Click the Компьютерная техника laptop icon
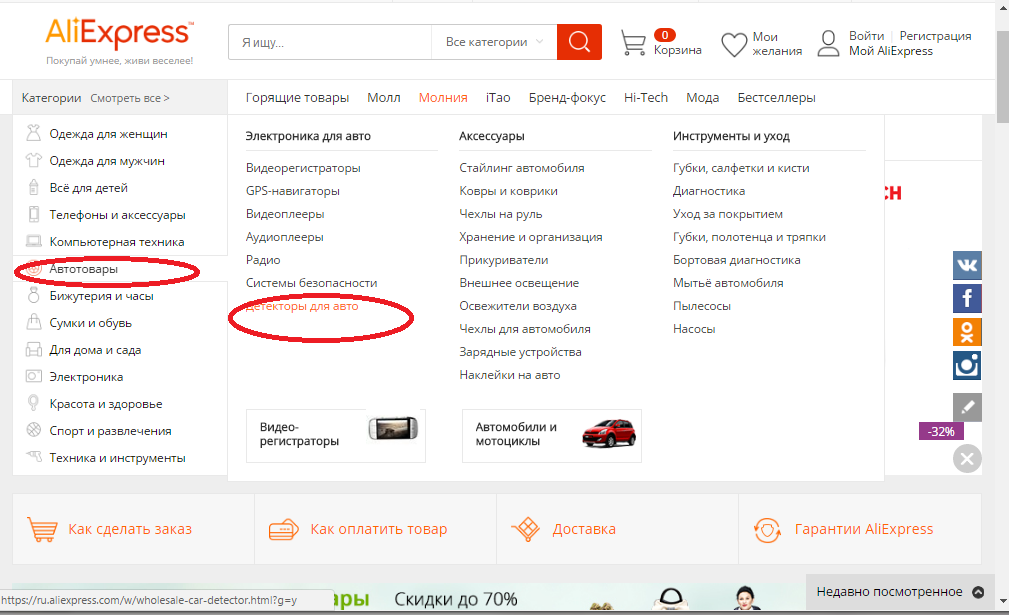 click(33, 241)
